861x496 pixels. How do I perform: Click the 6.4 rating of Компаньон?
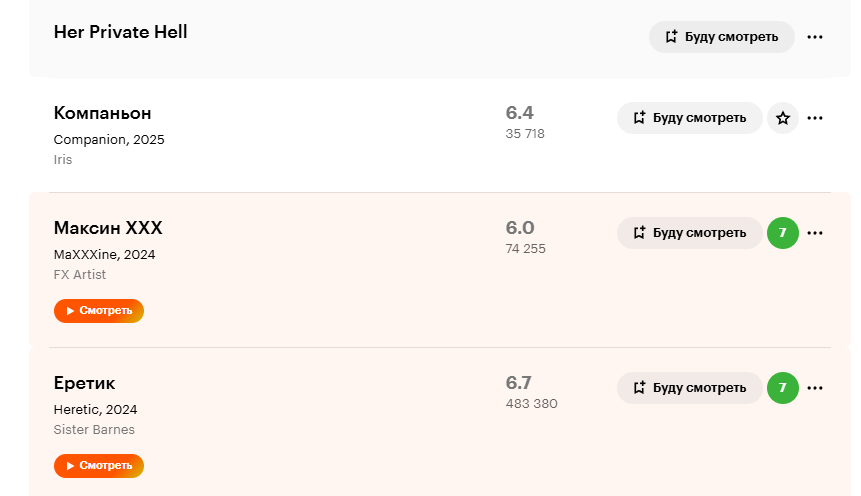point(519,113)
